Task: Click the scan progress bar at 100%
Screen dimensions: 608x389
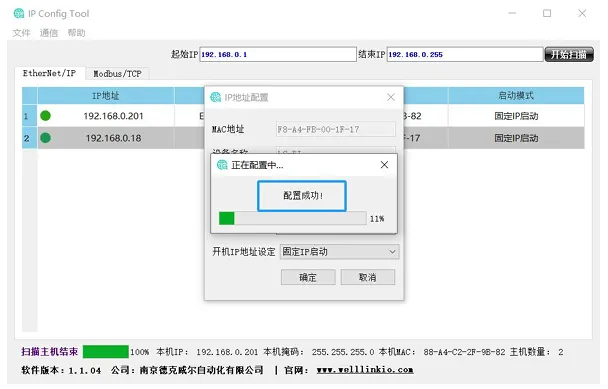Action: (x=105, y=352)
